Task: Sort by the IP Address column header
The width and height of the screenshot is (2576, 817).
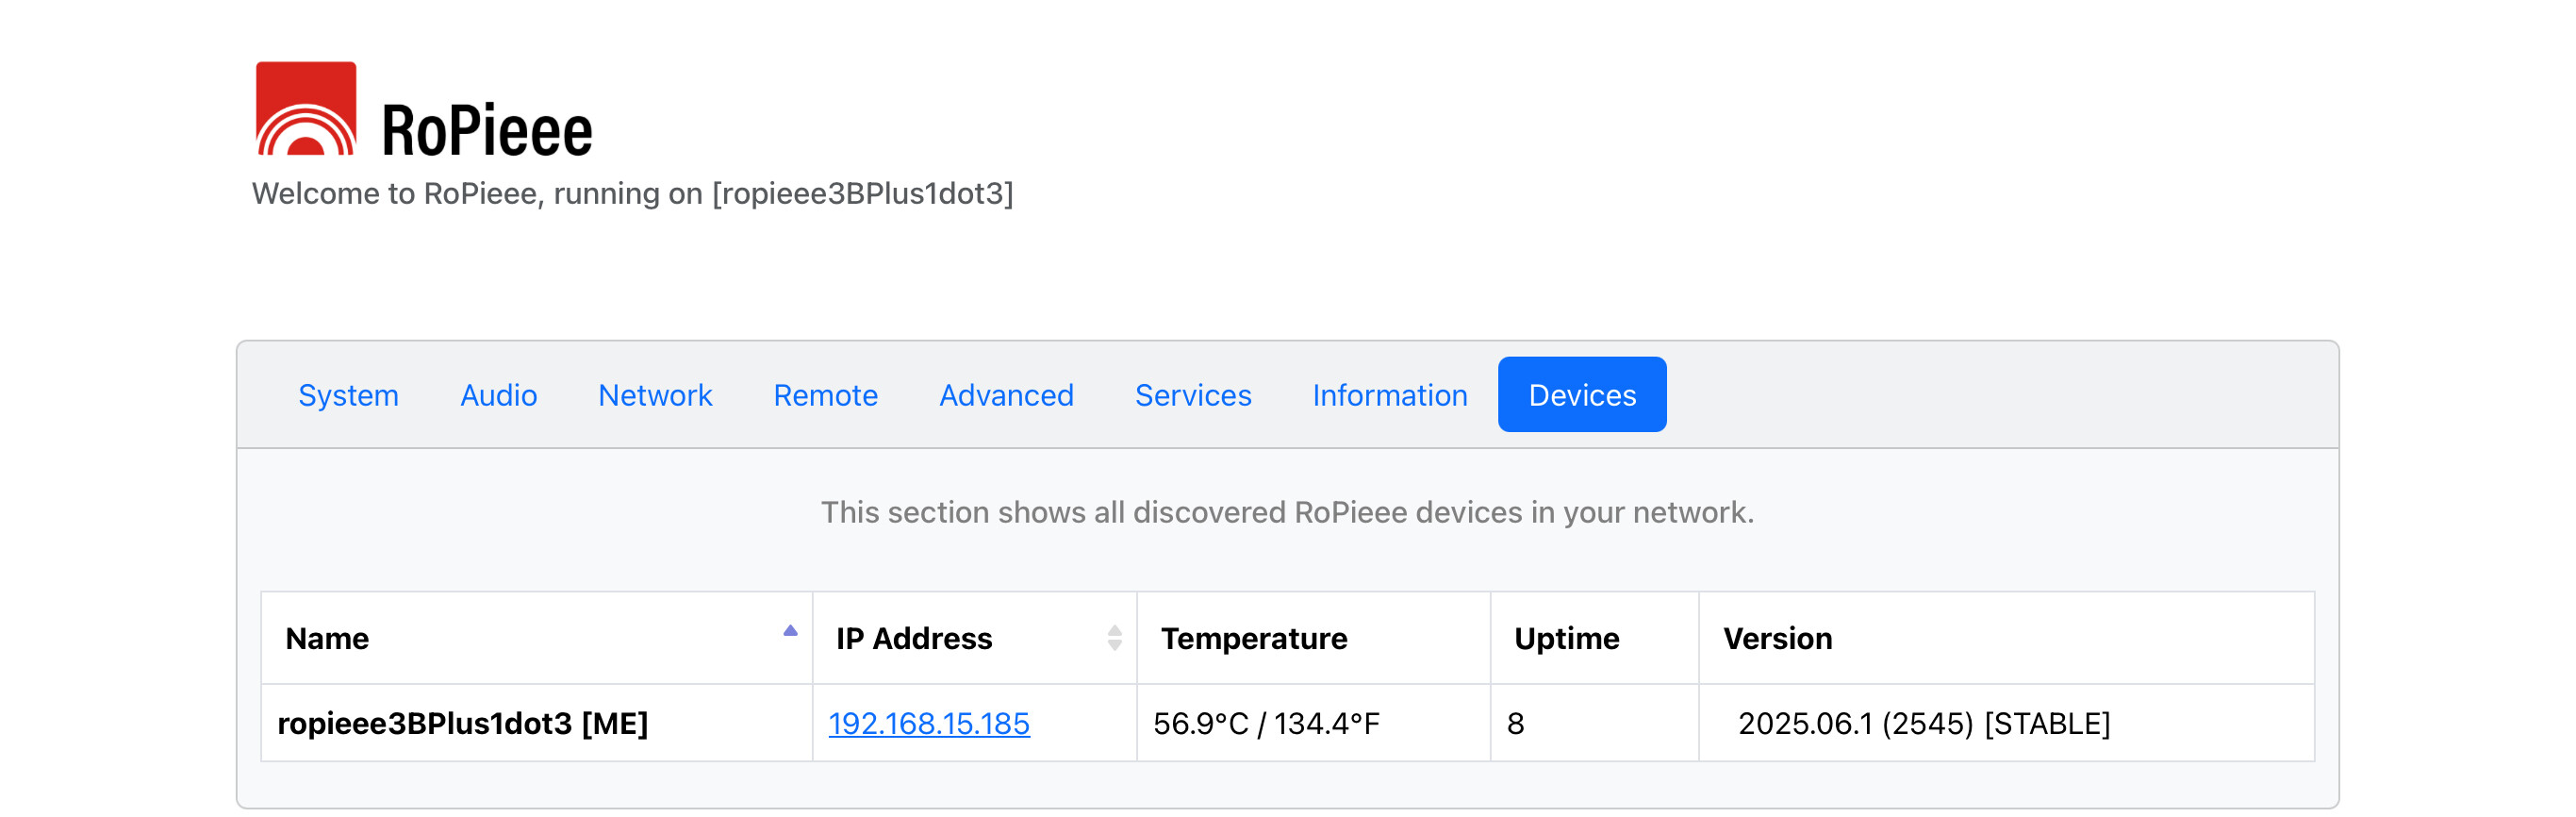Action: click(x=975, y=638)
